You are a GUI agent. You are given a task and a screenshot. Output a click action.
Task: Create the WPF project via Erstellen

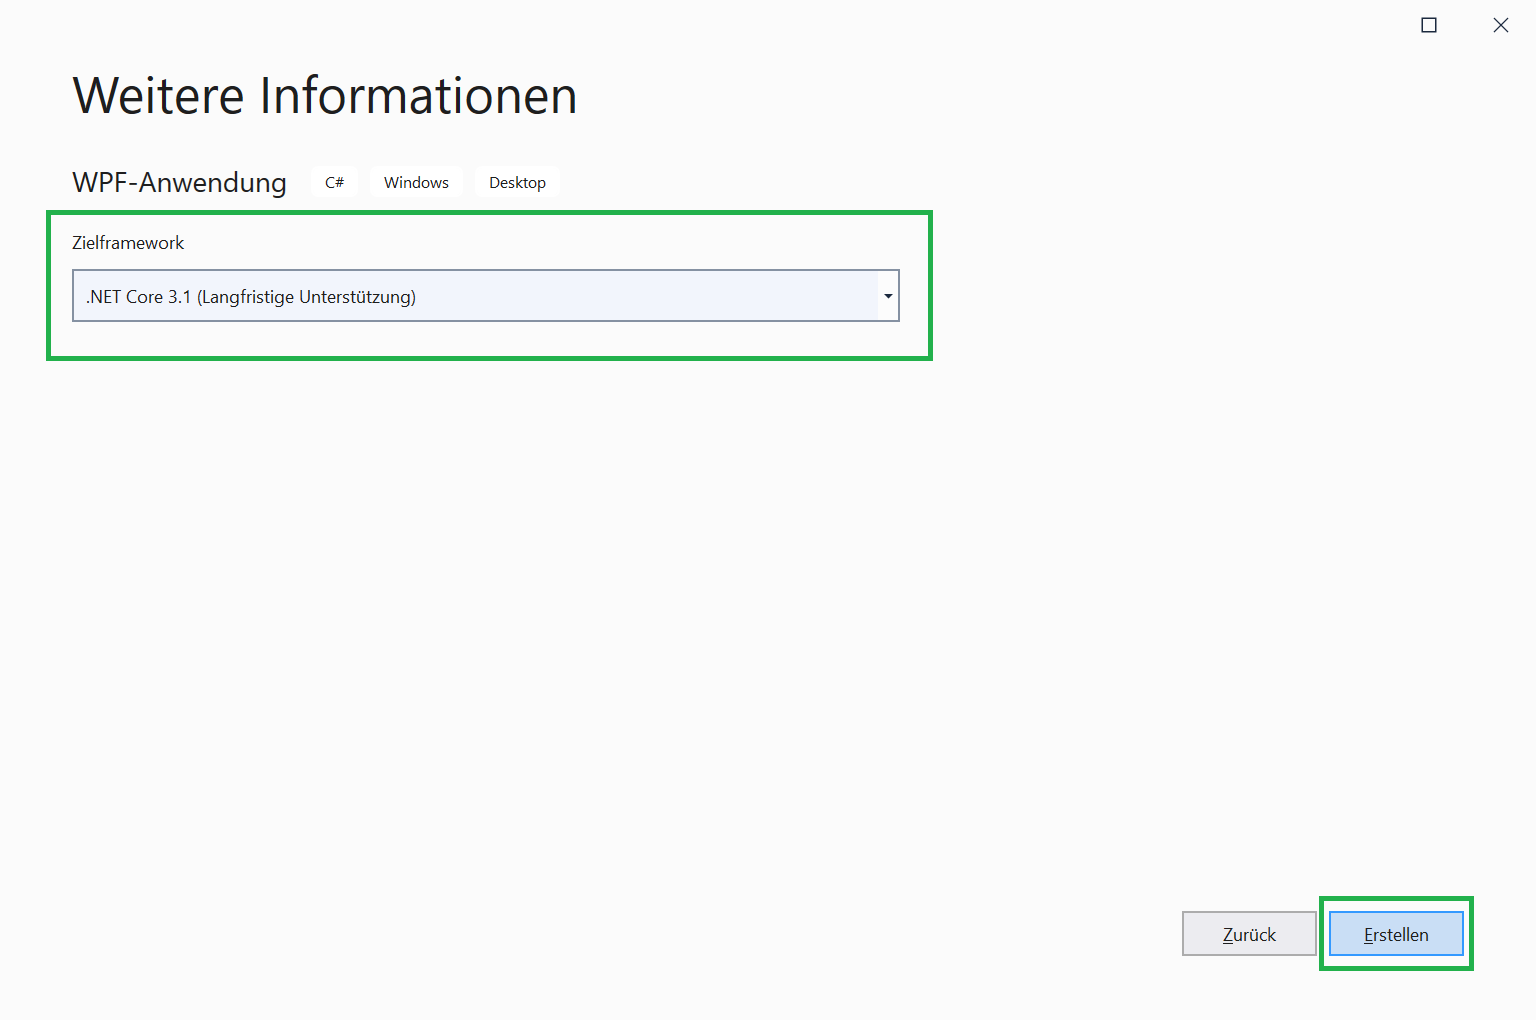coord(1396,934)
